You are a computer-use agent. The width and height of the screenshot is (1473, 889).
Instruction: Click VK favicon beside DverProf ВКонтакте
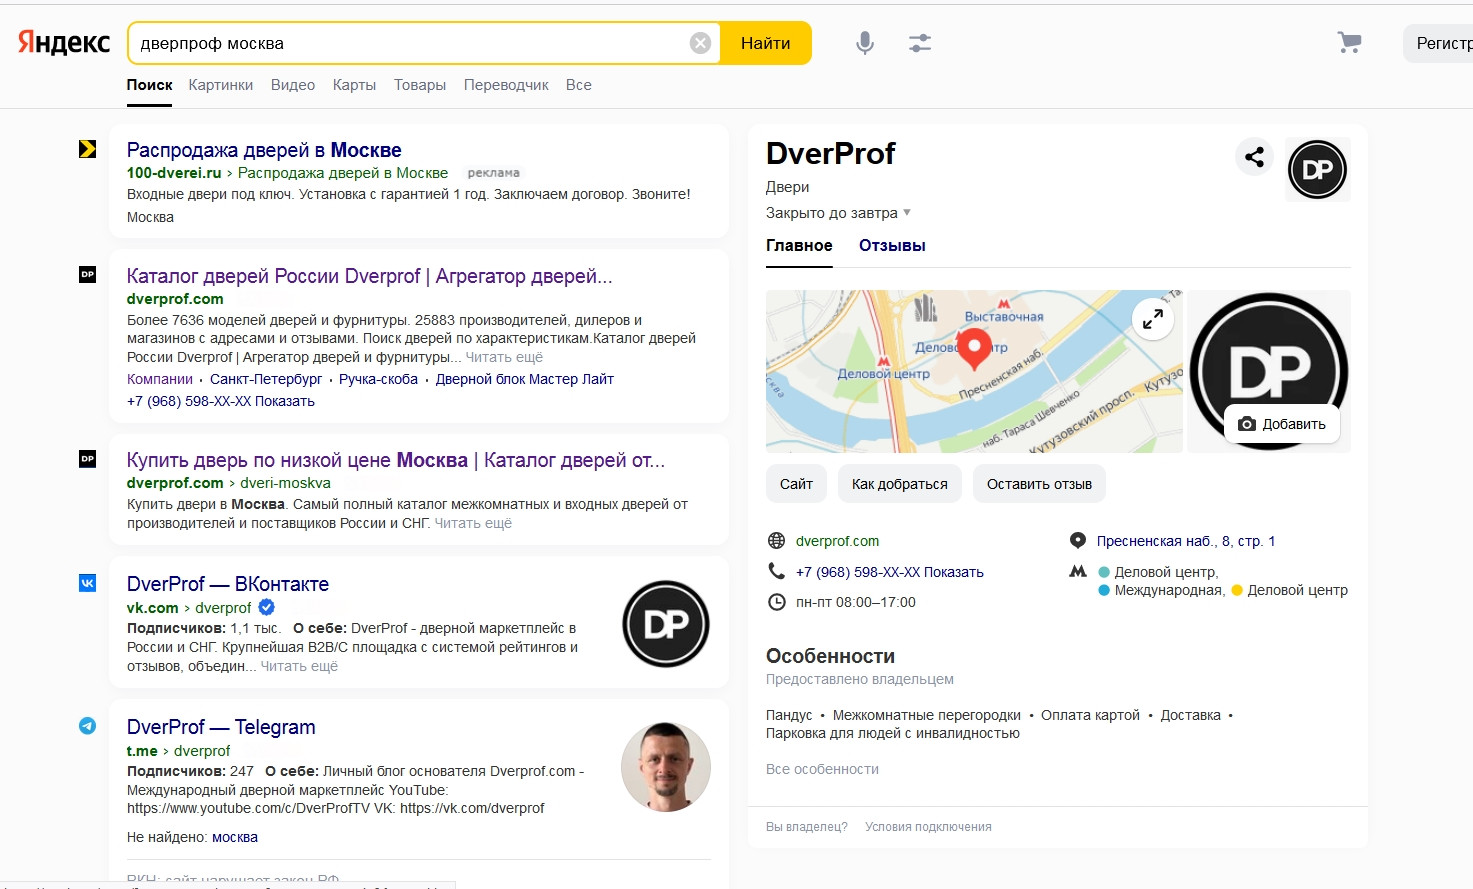click(x=88, y=583)
